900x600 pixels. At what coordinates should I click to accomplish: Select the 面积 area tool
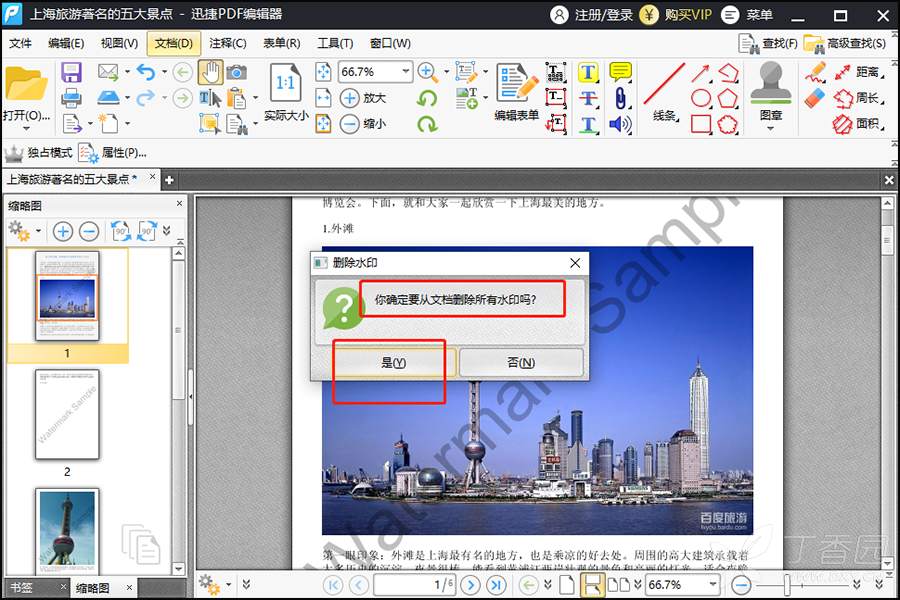coord(858,123)
